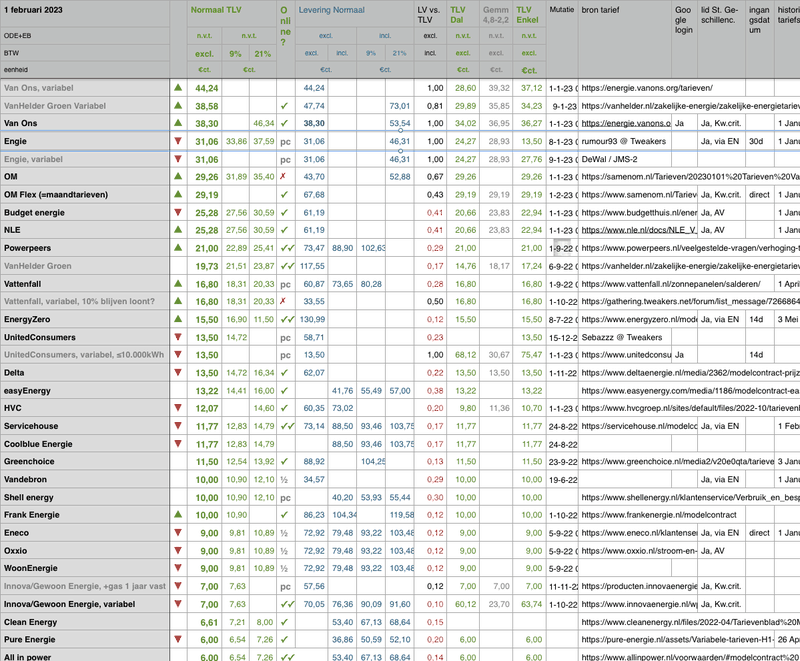This screenshot has width=800, height=661.
Task: Select the 'eenheid' label cell
Action: (x=85, y=70)
